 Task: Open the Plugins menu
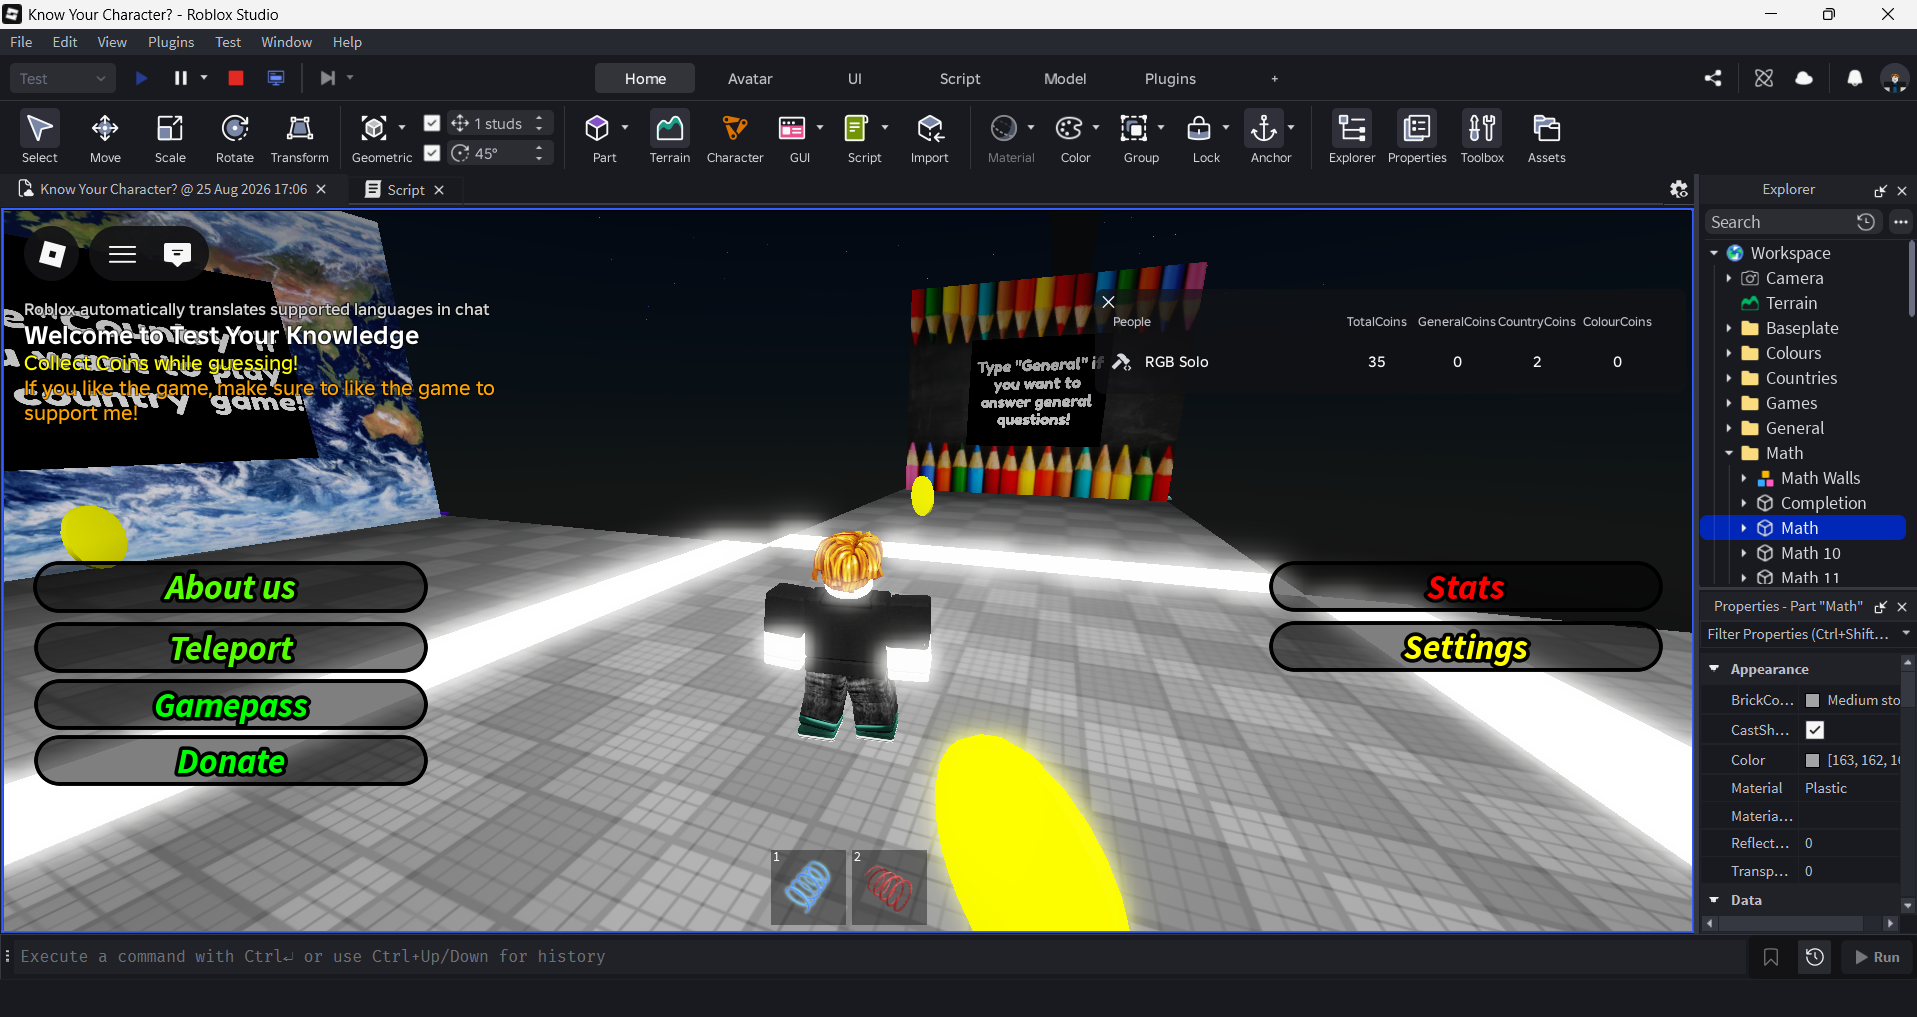171,42
